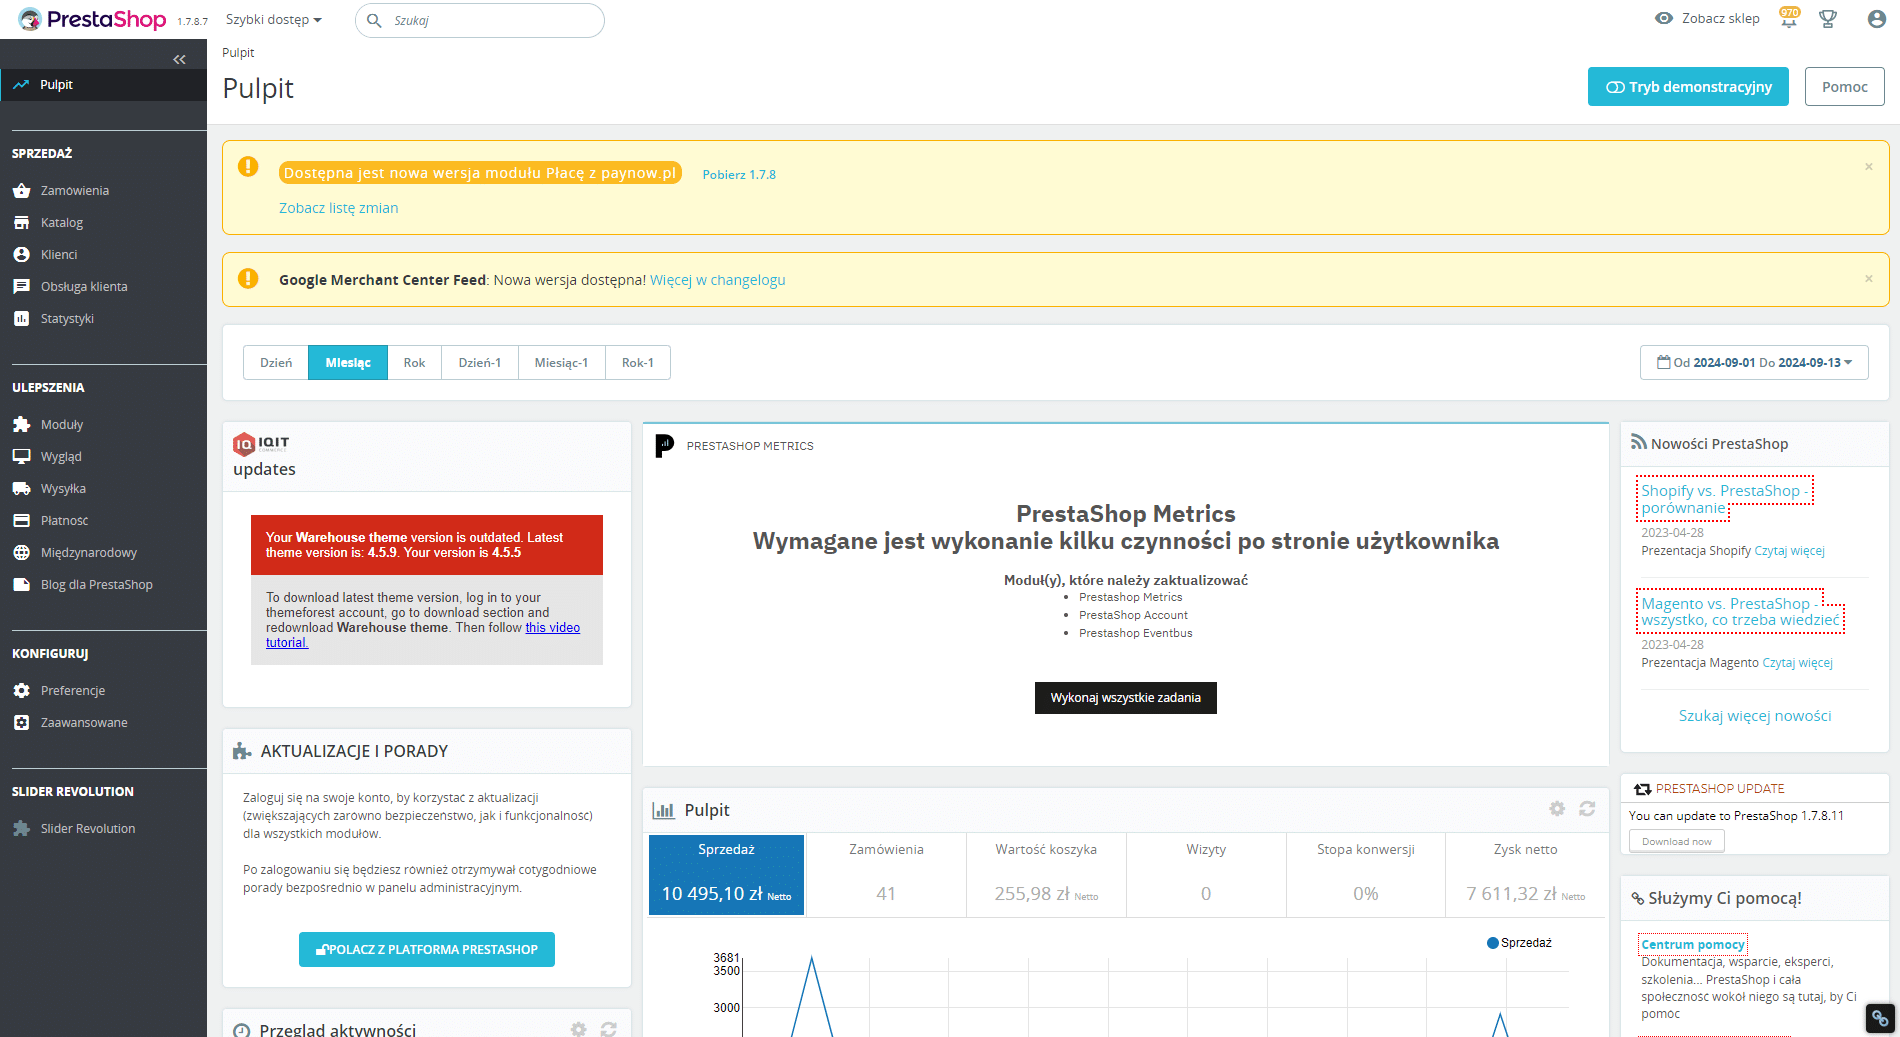The width and height of the screenshot is (1900, 1037).
Task: Click the eye icon beside Zobacz sklep
Action: (x=1664, y=19)
